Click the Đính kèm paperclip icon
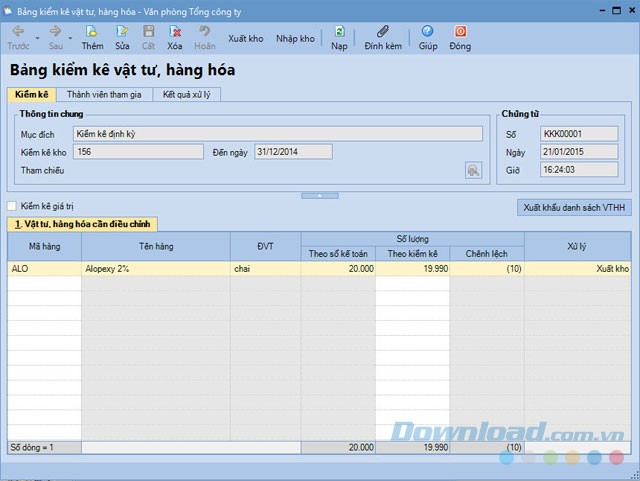640x481 pixels. (x=382, y=32)
